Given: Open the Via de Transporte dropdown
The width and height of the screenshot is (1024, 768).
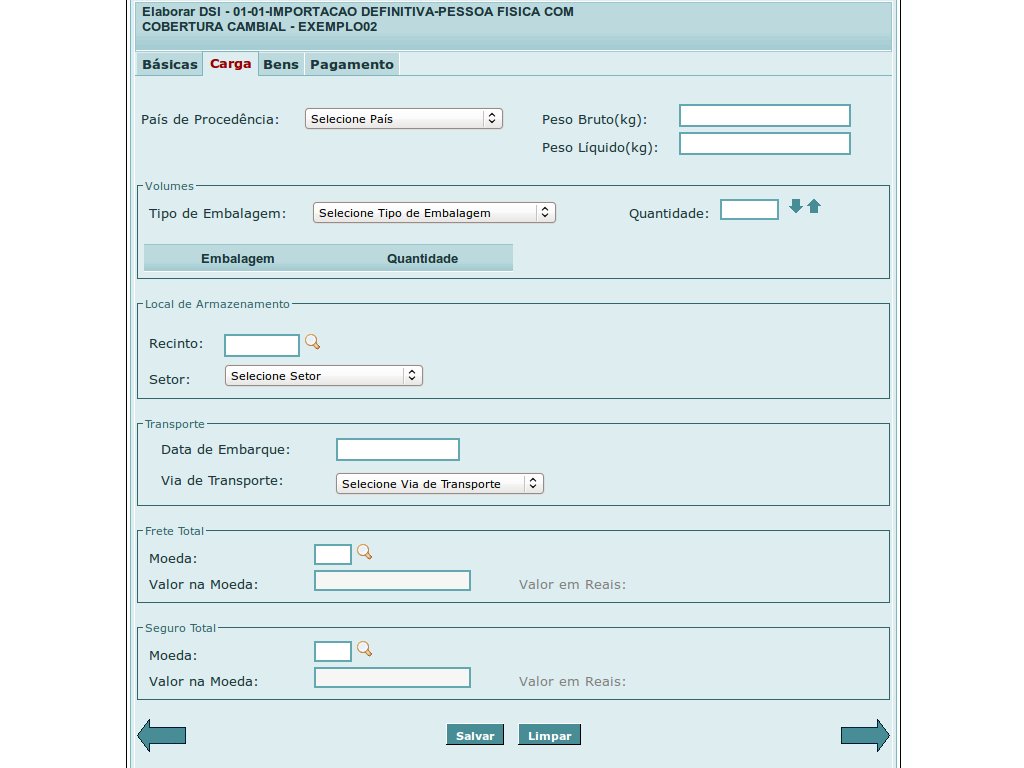Looking at the screenshot, I should [x=439, y=483].
